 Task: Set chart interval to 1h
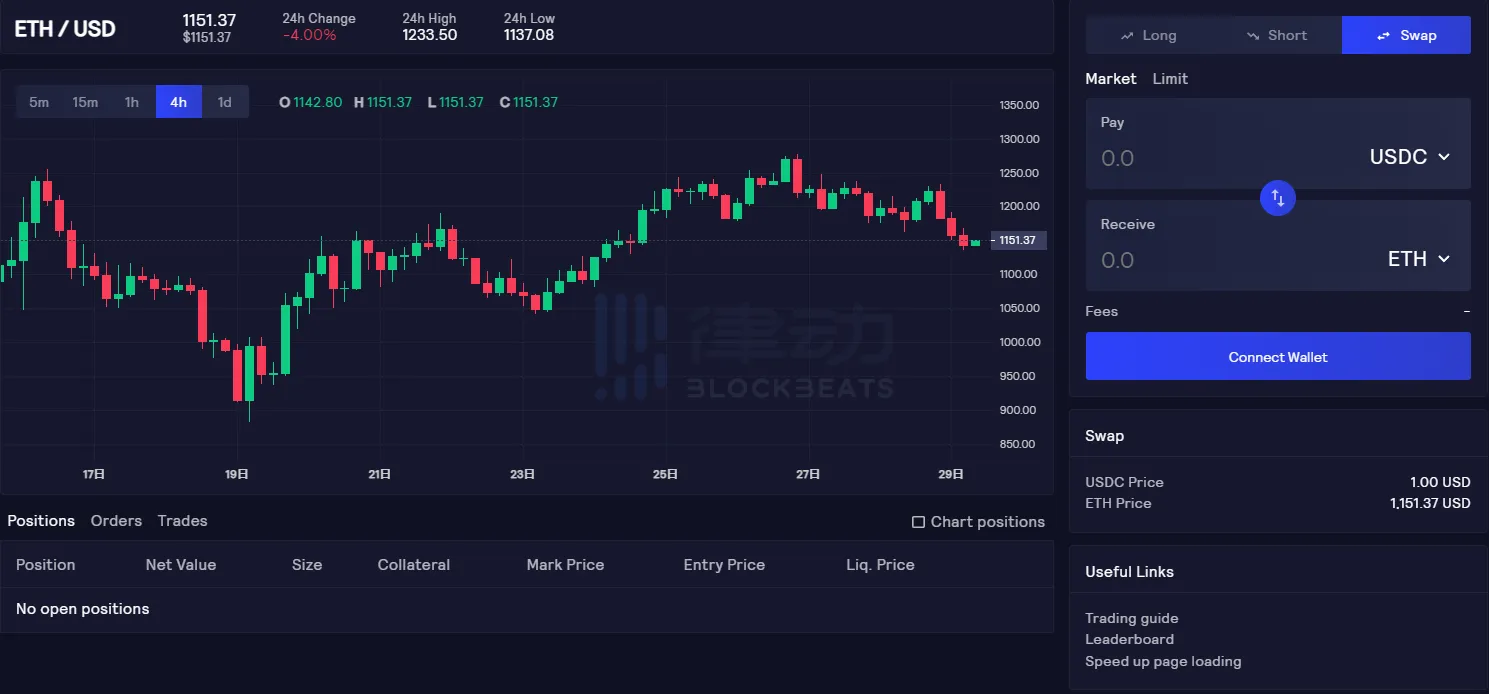click(x=132, y=102)
